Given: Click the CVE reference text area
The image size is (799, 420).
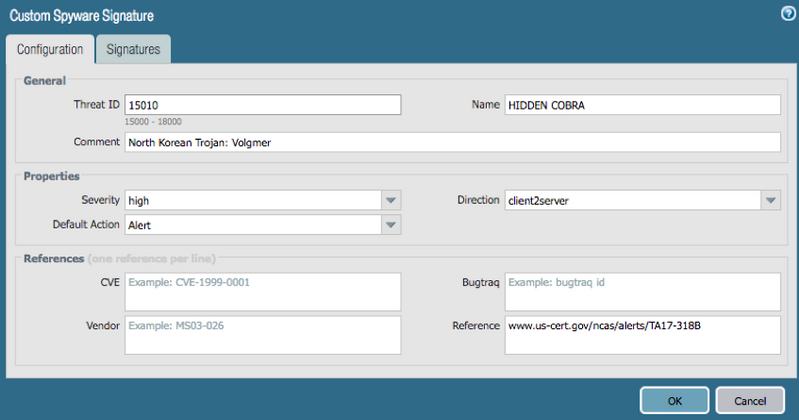Looking at the screenshot, I should (x=263, y=292).
